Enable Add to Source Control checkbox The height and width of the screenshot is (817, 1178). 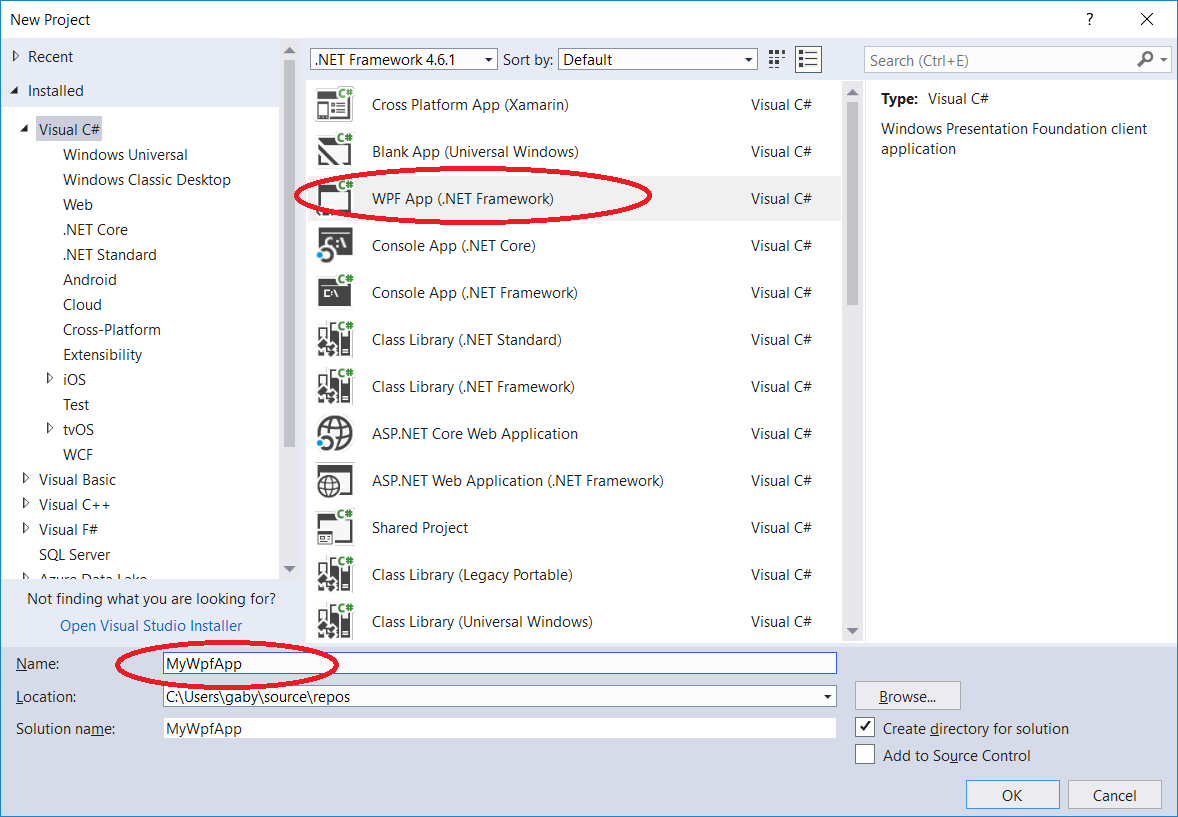click(x=865, y=755)
